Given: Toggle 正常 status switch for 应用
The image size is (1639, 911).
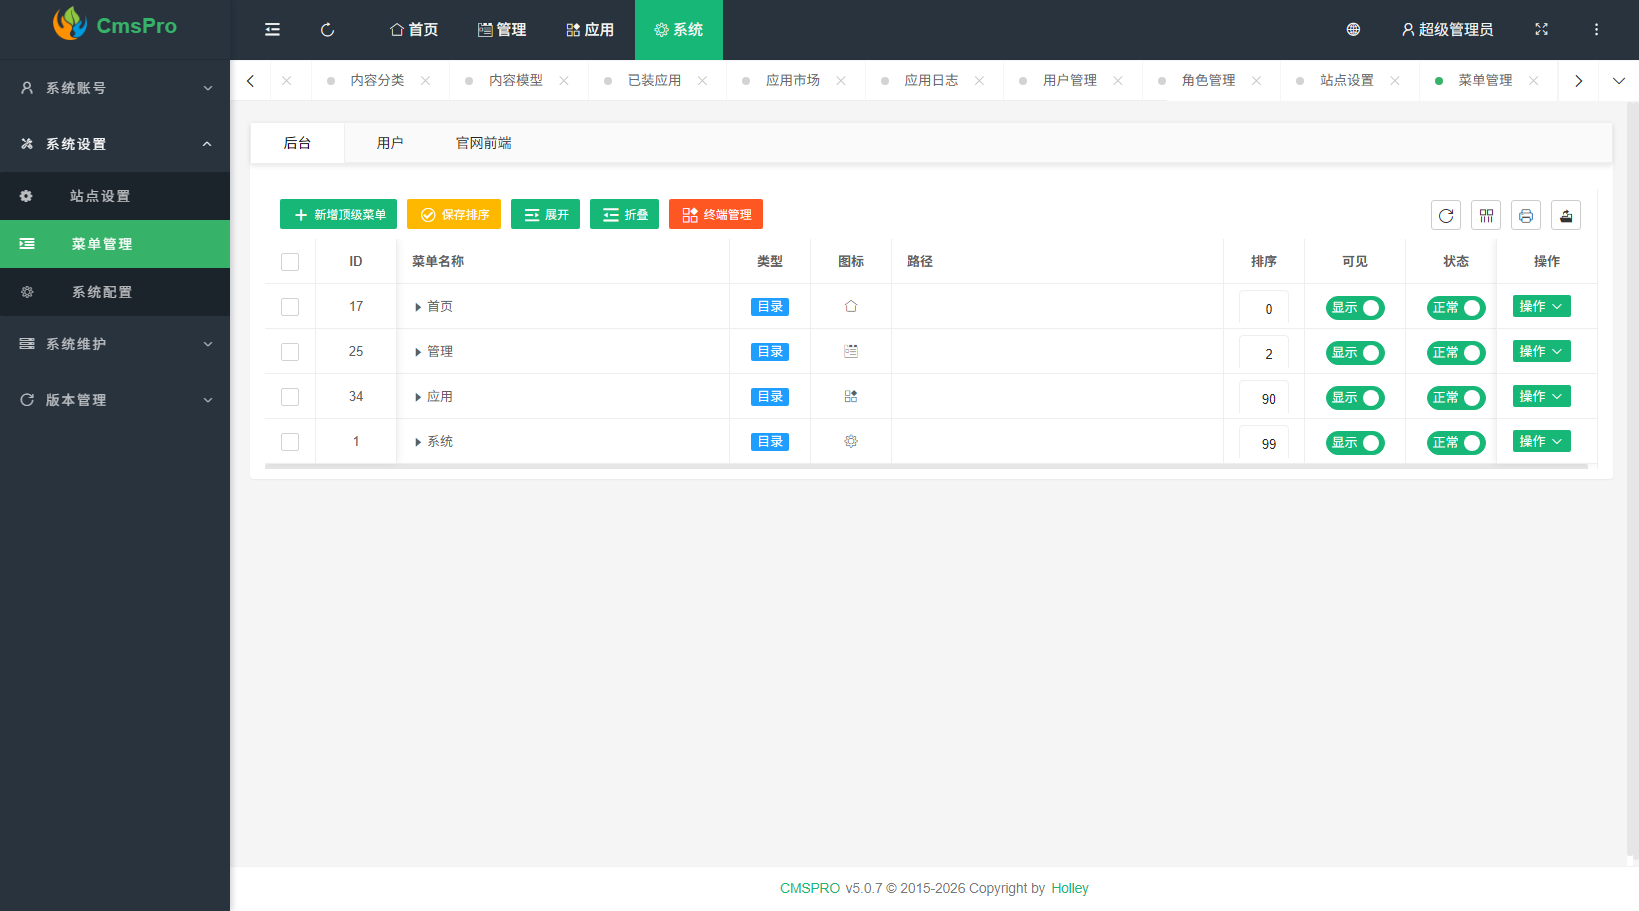Looking at the screenshot, I should tap(1456, 398).
